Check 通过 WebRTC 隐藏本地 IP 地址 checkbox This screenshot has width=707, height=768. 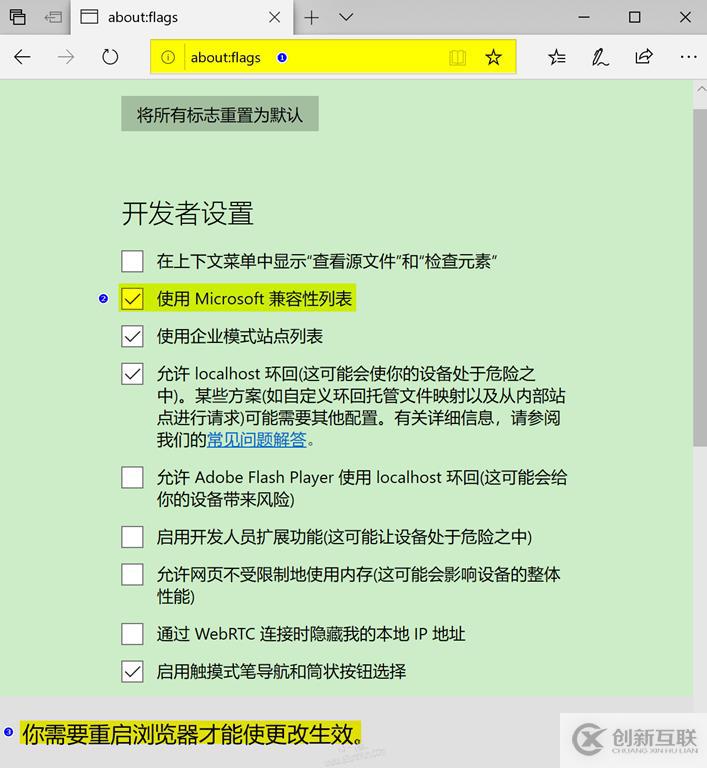pos(132,634)
